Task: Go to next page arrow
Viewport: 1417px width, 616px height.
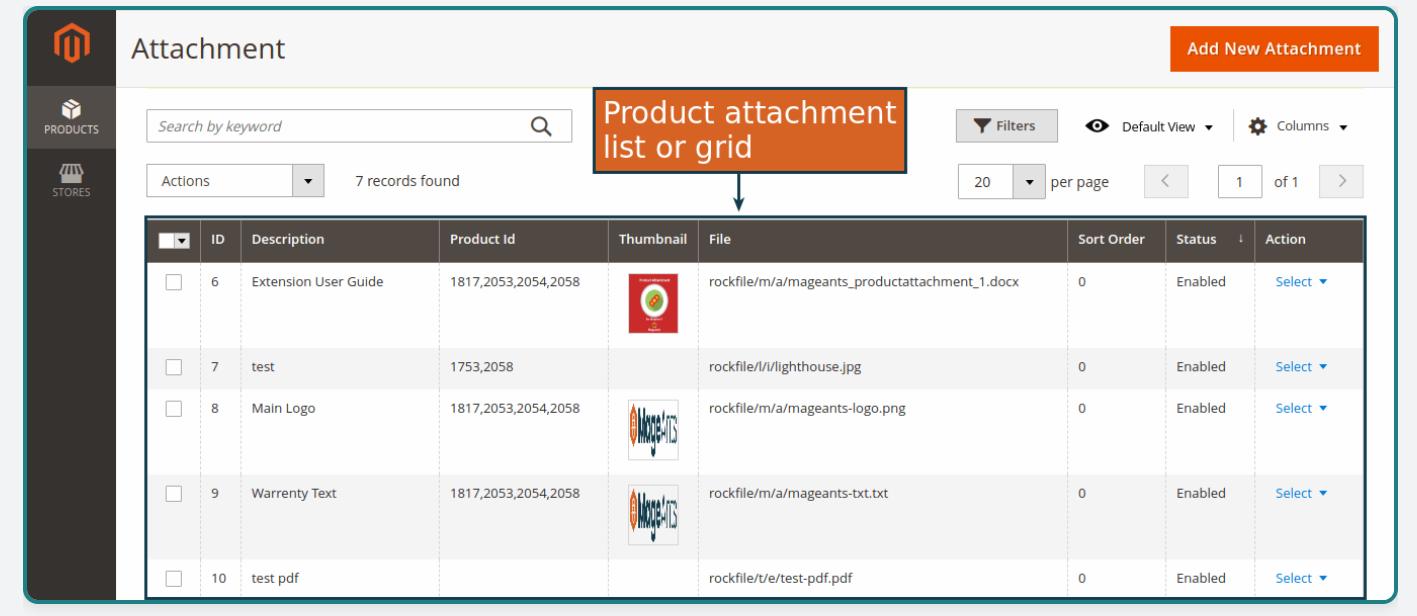Action: [x=1343, y=181]
